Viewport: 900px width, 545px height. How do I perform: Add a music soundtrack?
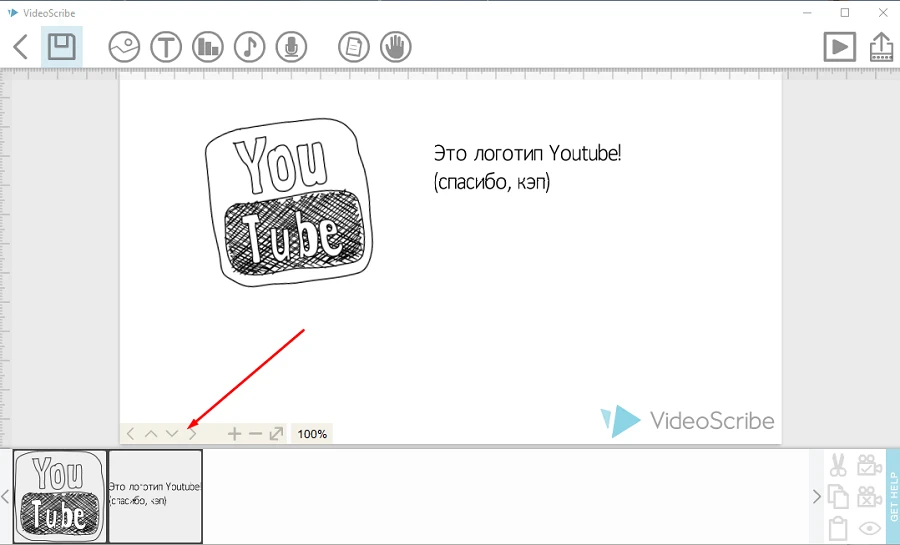[250, 46]
